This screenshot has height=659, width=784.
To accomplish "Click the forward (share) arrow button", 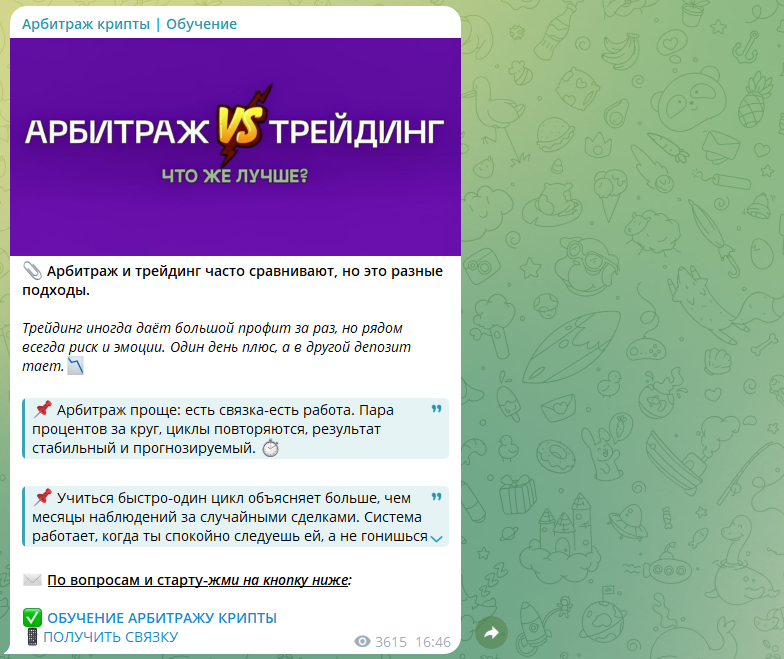I will coord(491,633).
